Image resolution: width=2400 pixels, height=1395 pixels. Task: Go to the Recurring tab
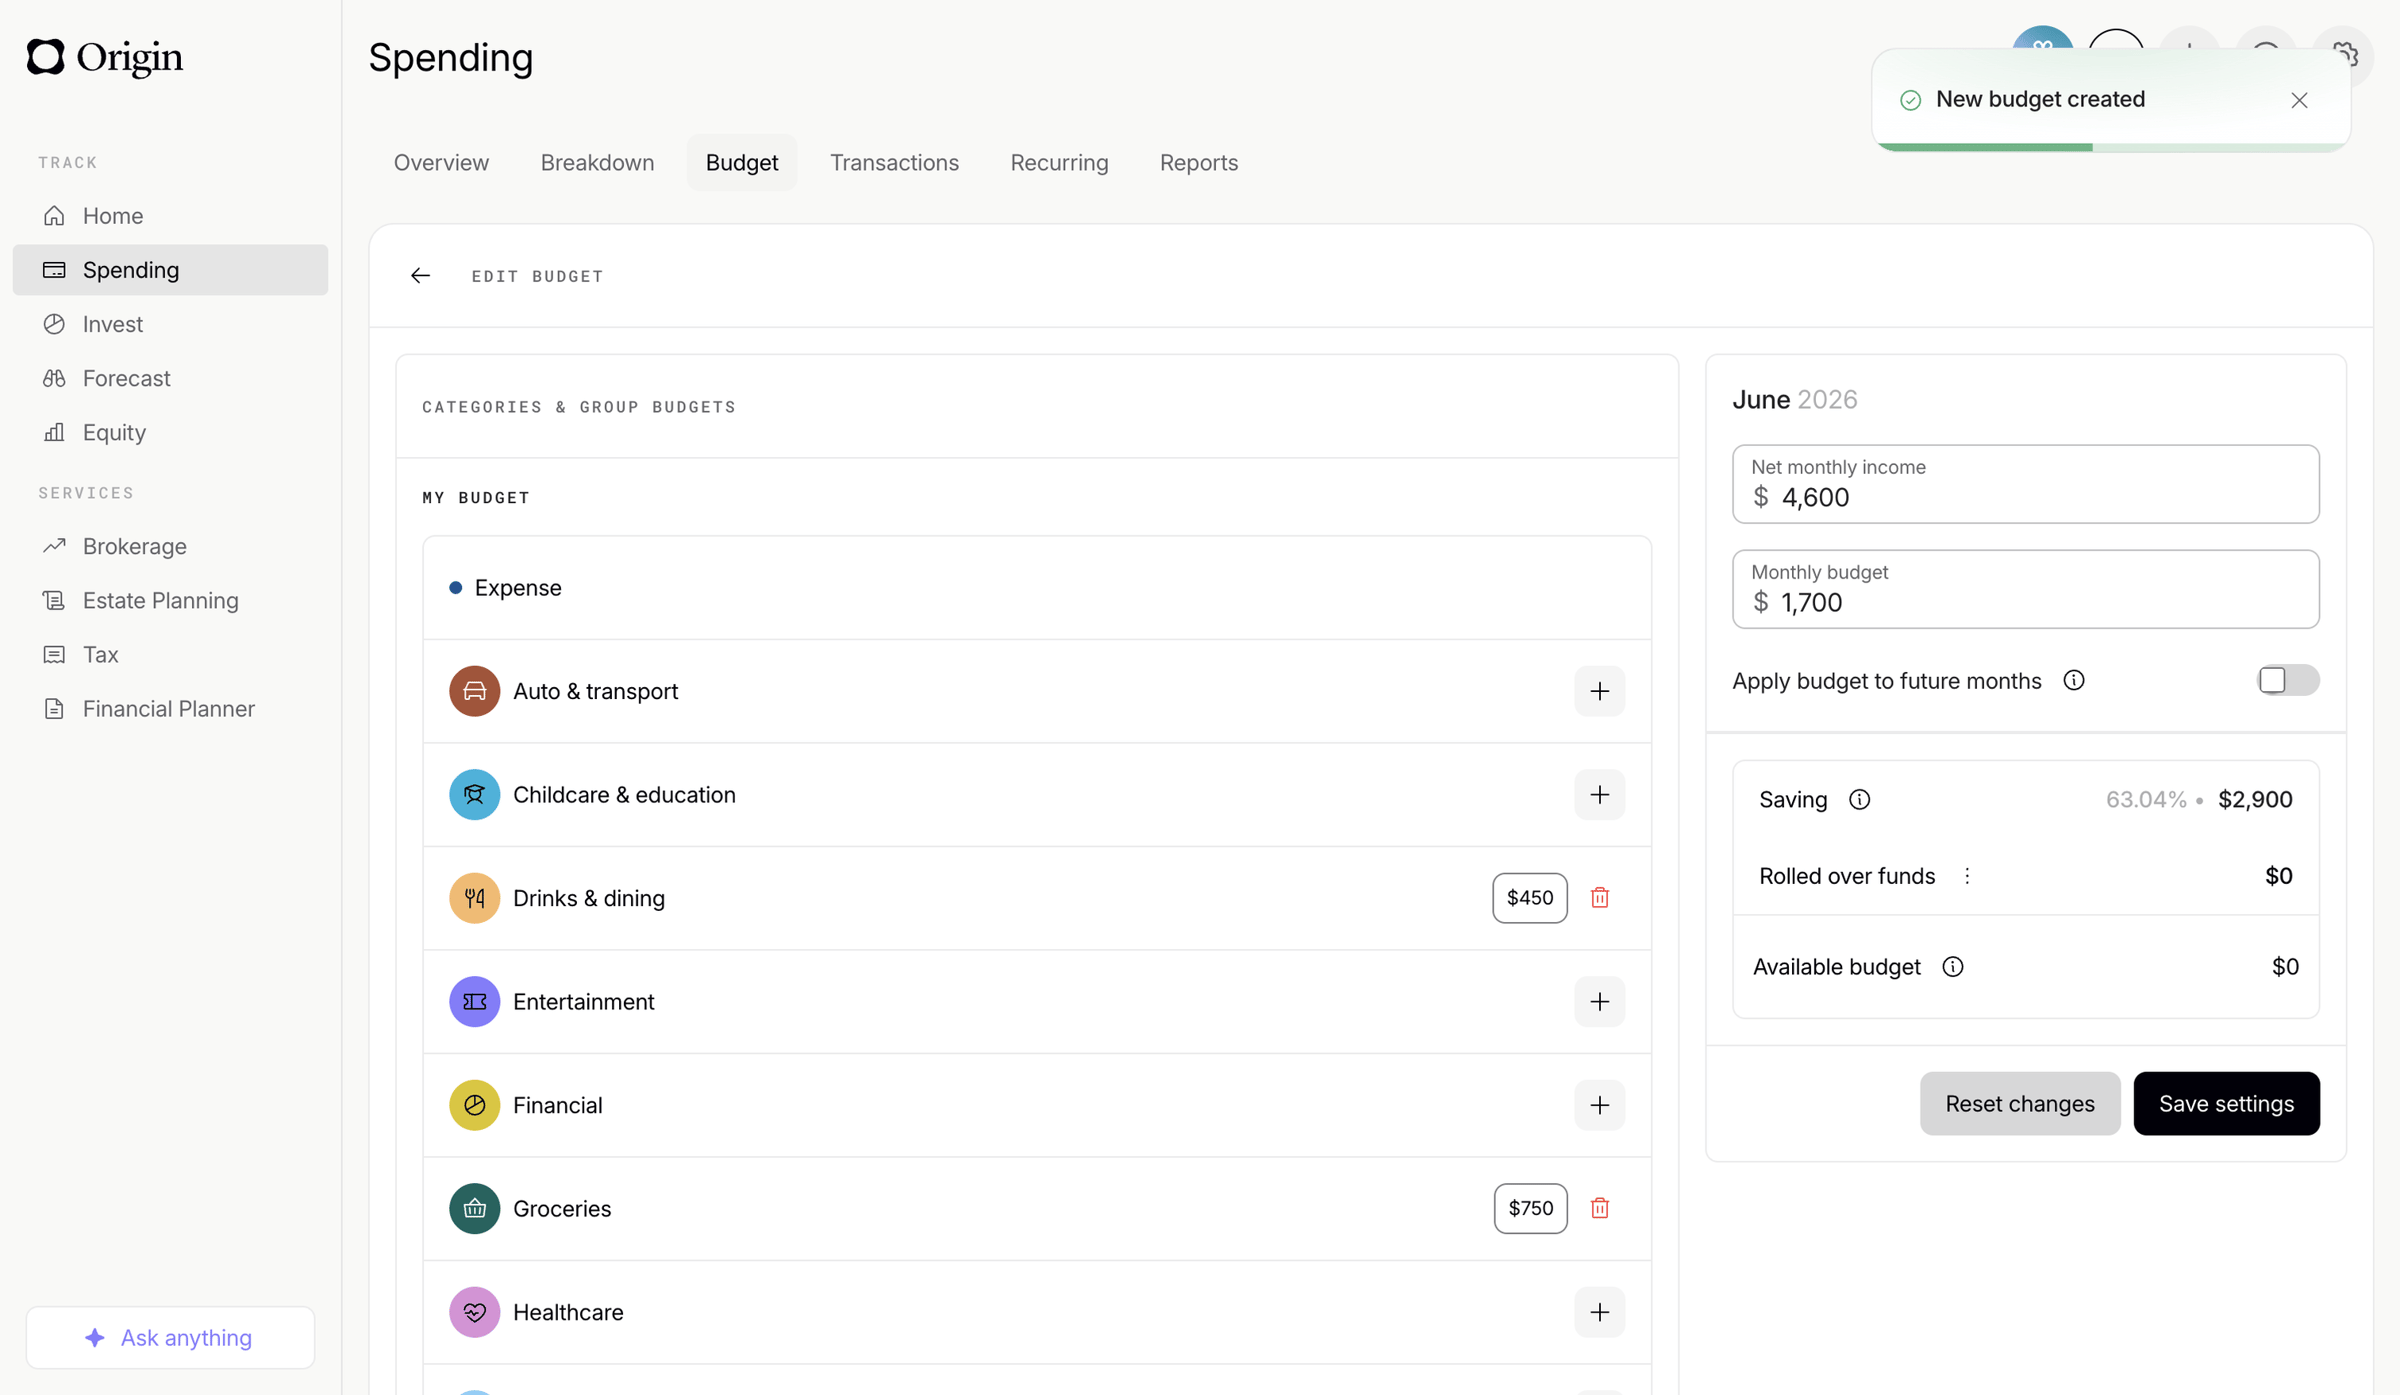point(1059,162)
